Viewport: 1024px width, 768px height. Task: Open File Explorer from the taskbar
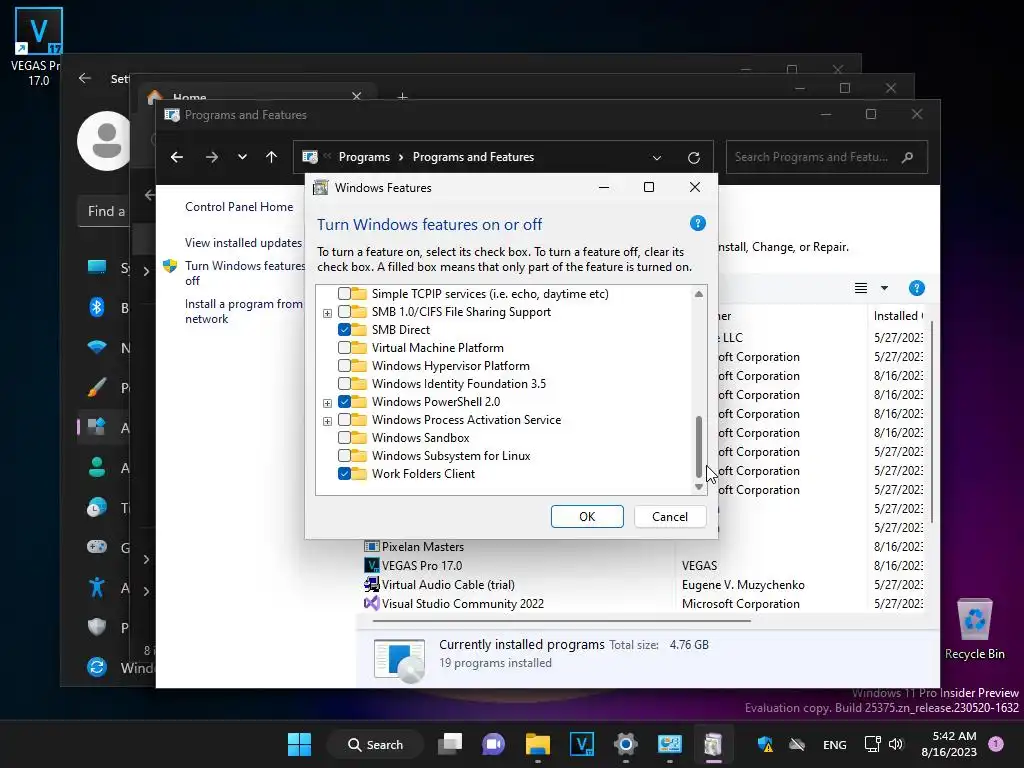537,744
